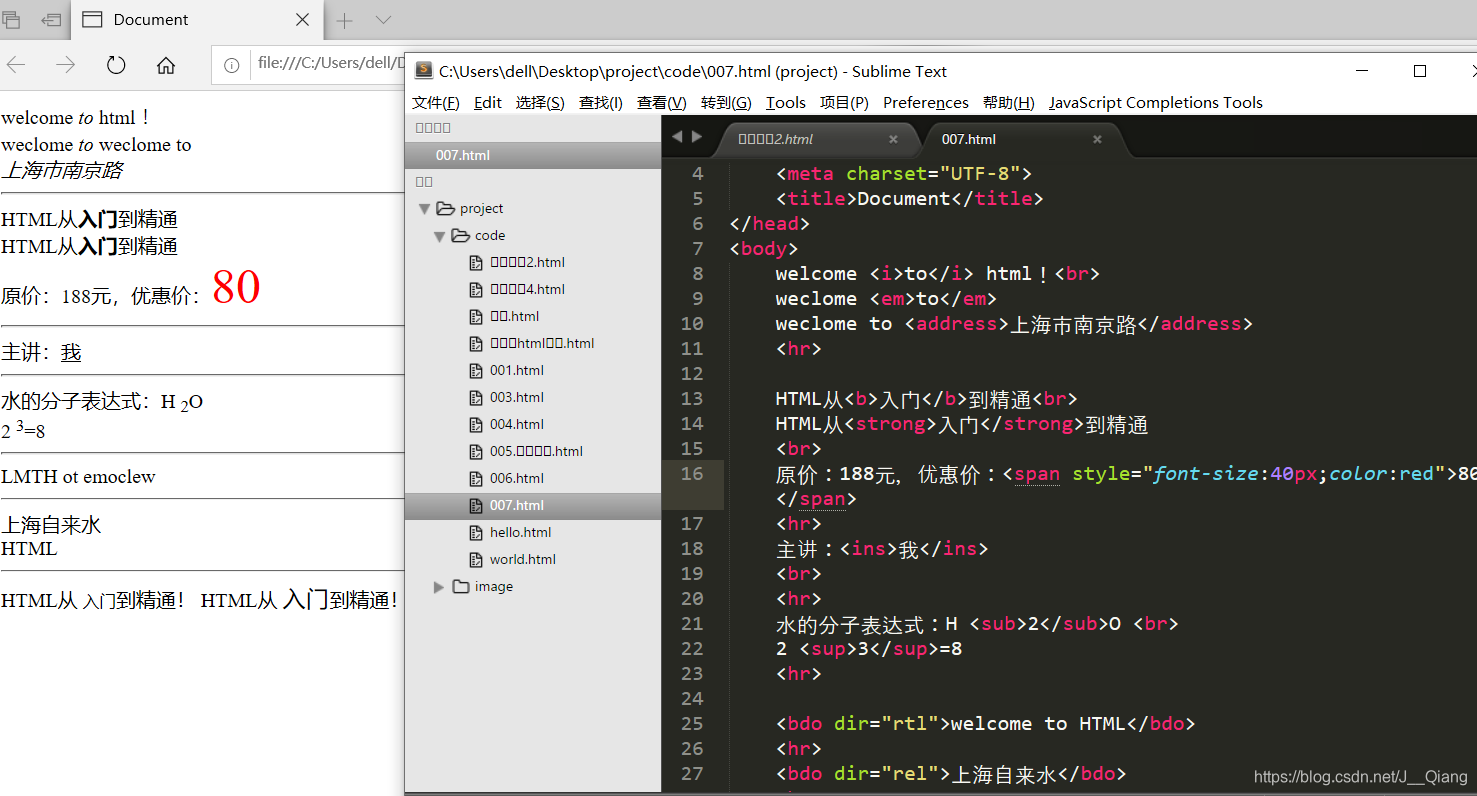The height and width of the screenshot is (796, 1477).
Task: Click the site info icon in address bar
Action: [x=232, y=65]
